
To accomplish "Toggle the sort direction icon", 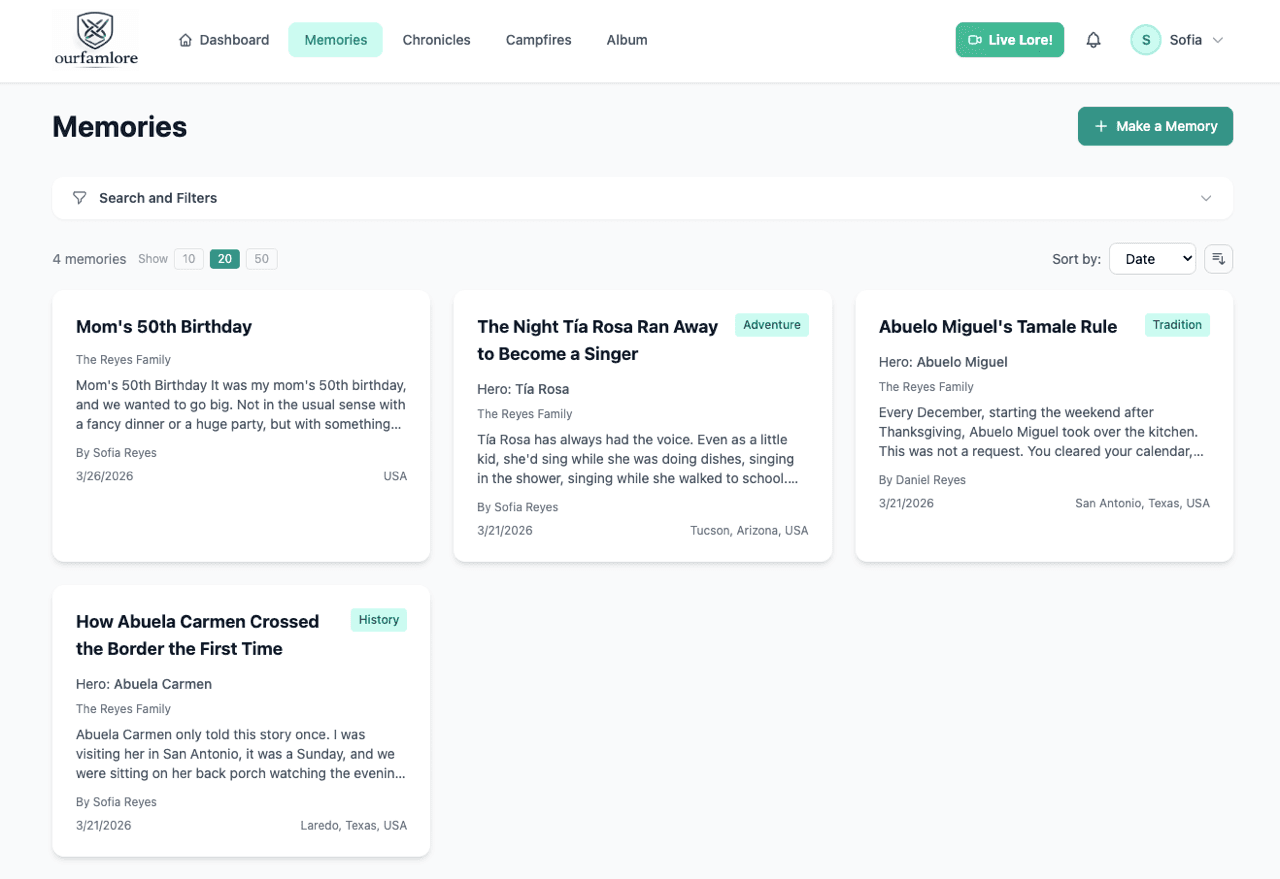I will pyautogui.click(x=1218, y=259).
